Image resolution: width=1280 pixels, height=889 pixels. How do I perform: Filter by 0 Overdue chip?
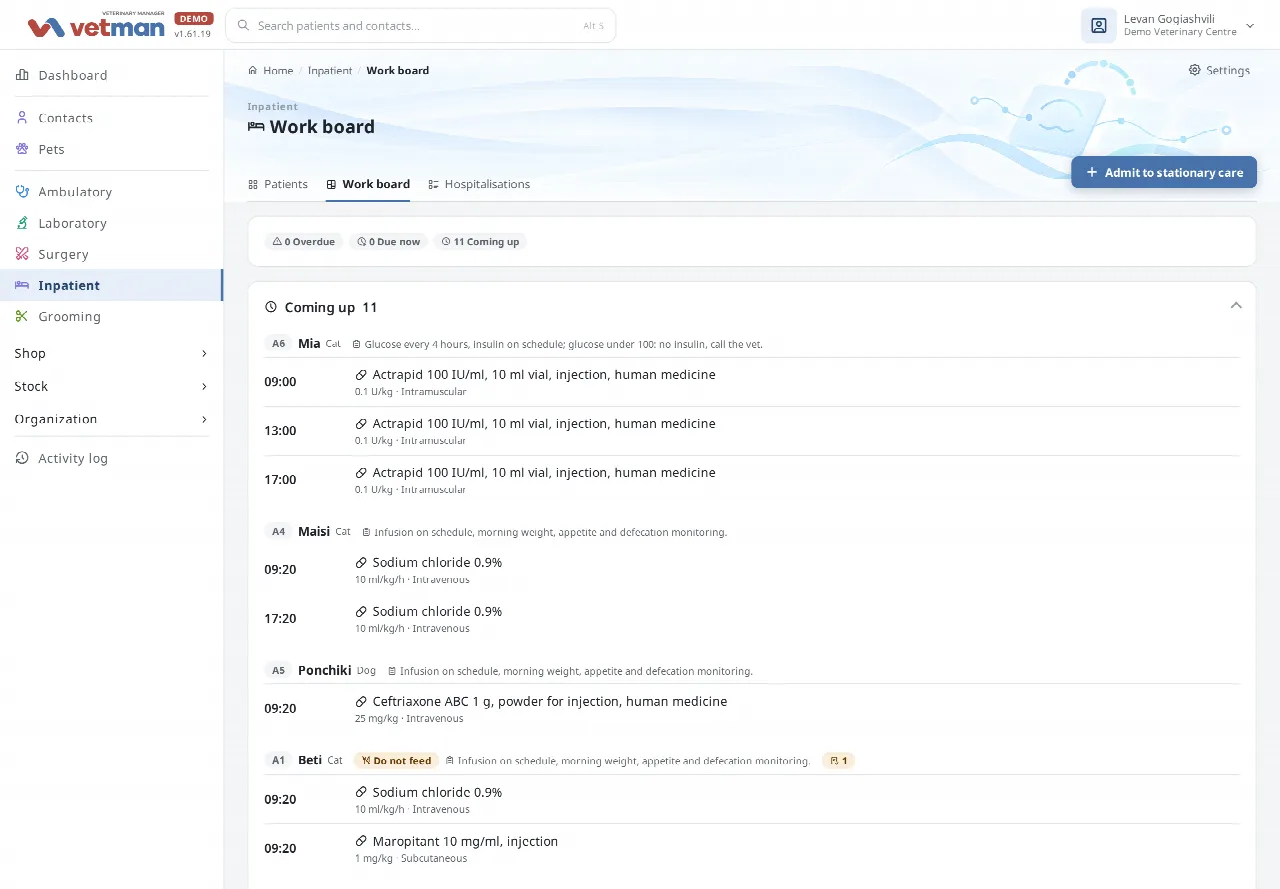coord(304,242)
